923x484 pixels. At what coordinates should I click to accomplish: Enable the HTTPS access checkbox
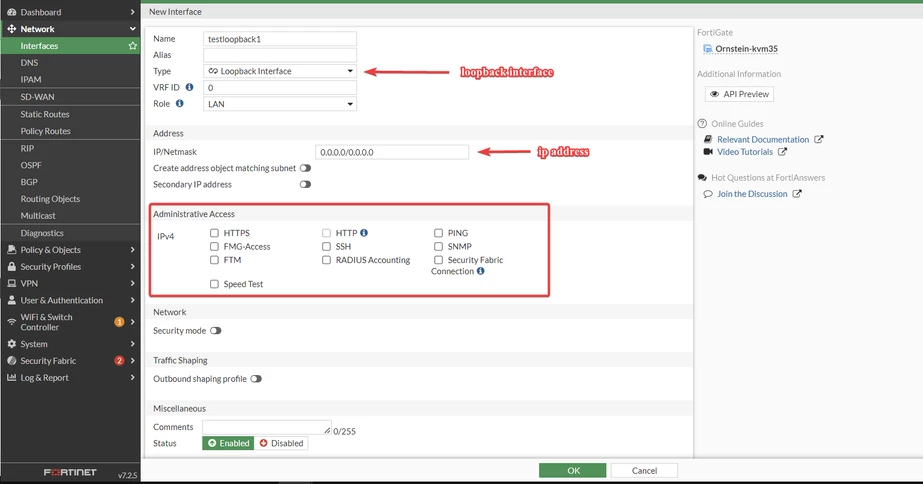click(214, 233)
